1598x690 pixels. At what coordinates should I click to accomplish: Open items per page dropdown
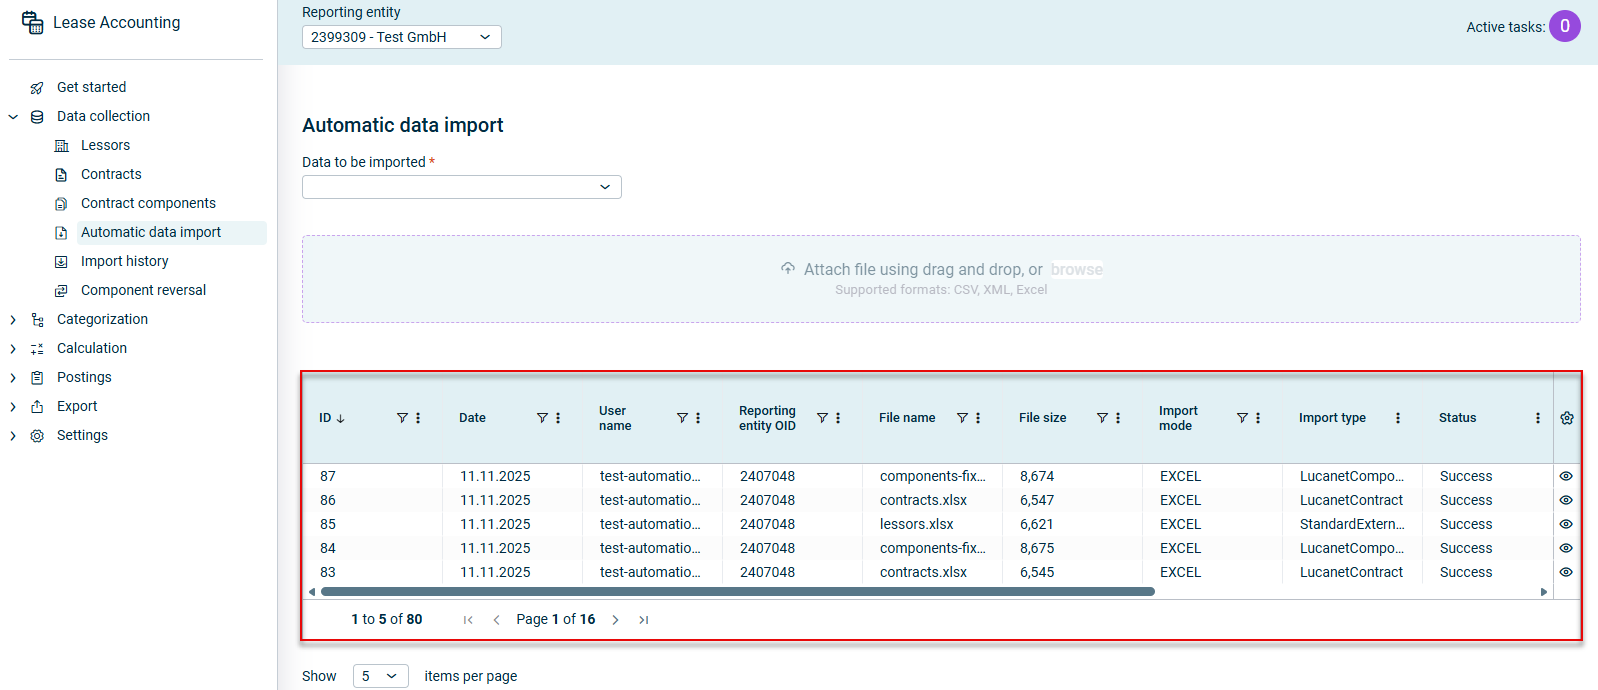[381, 676]
